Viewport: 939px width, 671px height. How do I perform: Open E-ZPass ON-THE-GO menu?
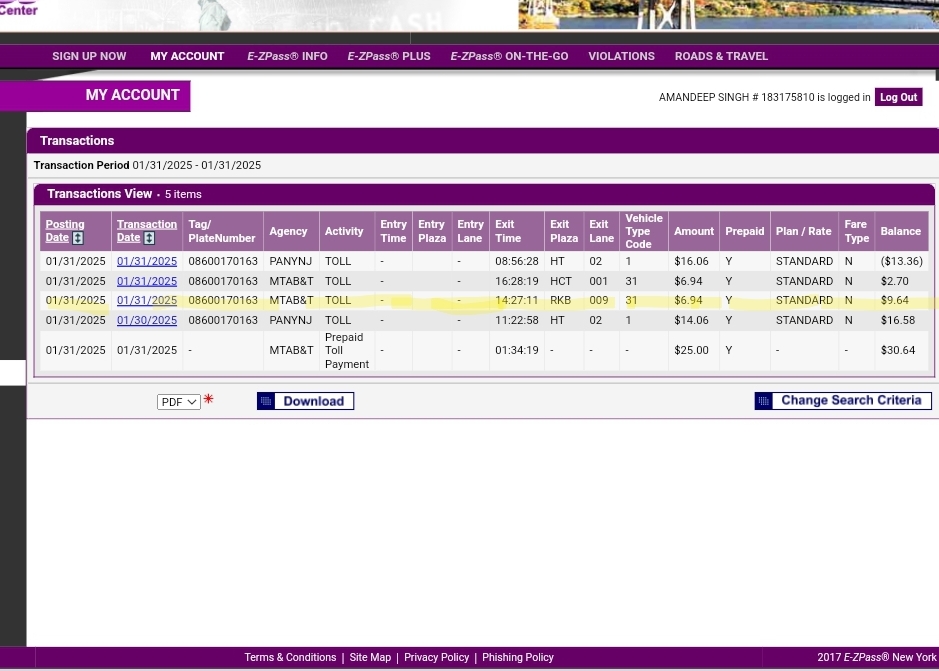pyautogui.click(x=510, y=56)
